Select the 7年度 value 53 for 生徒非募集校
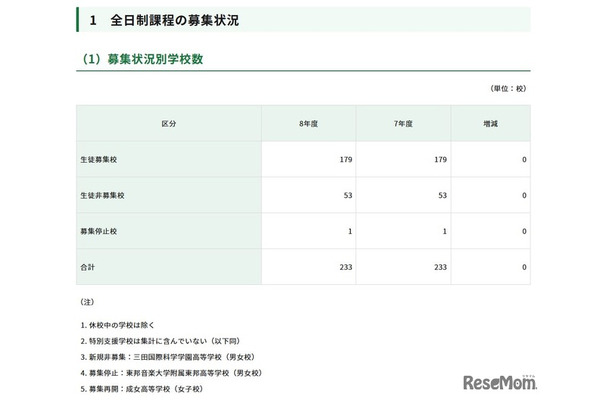 pos(439,195)
